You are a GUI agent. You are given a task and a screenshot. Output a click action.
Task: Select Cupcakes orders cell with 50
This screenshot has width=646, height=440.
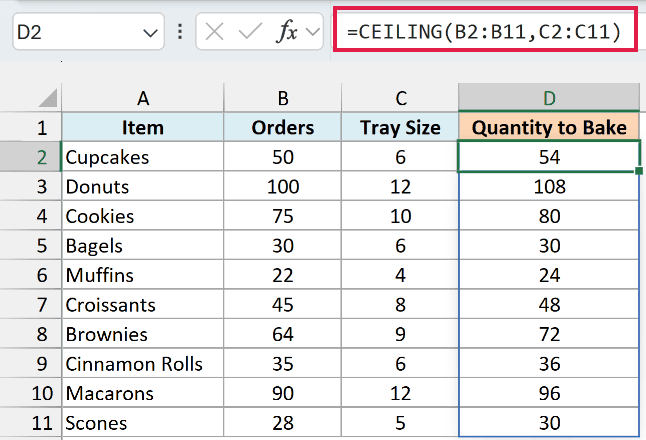point(283,157)
